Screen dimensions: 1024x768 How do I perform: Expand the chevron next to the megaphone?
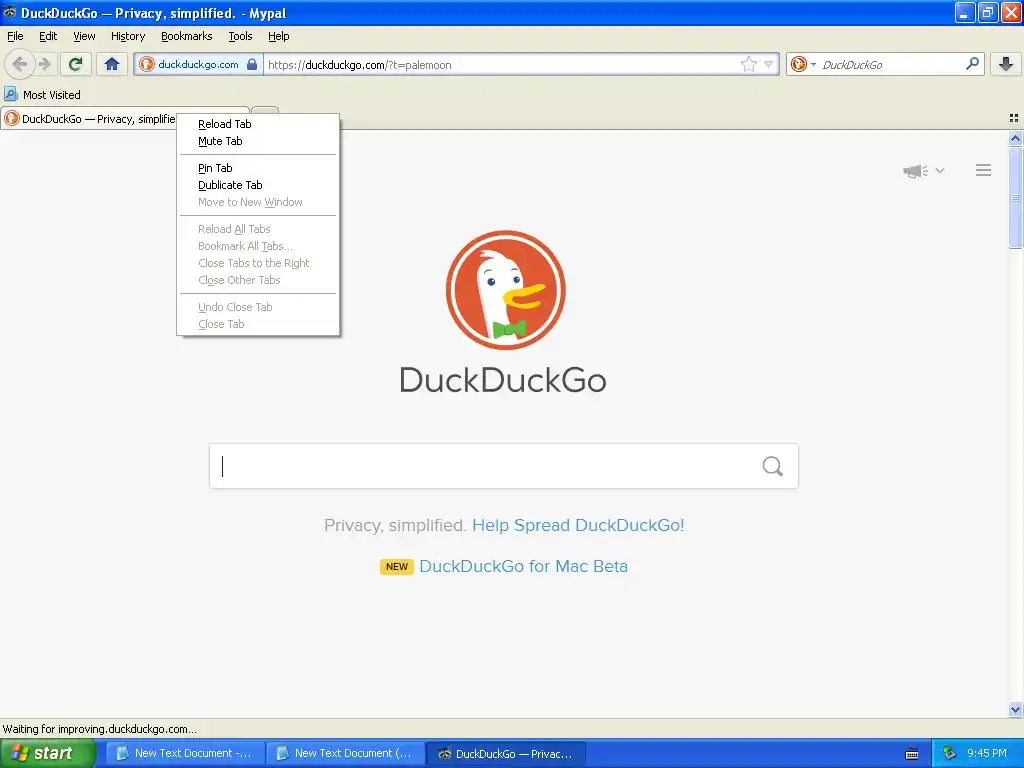click(940, 170)
